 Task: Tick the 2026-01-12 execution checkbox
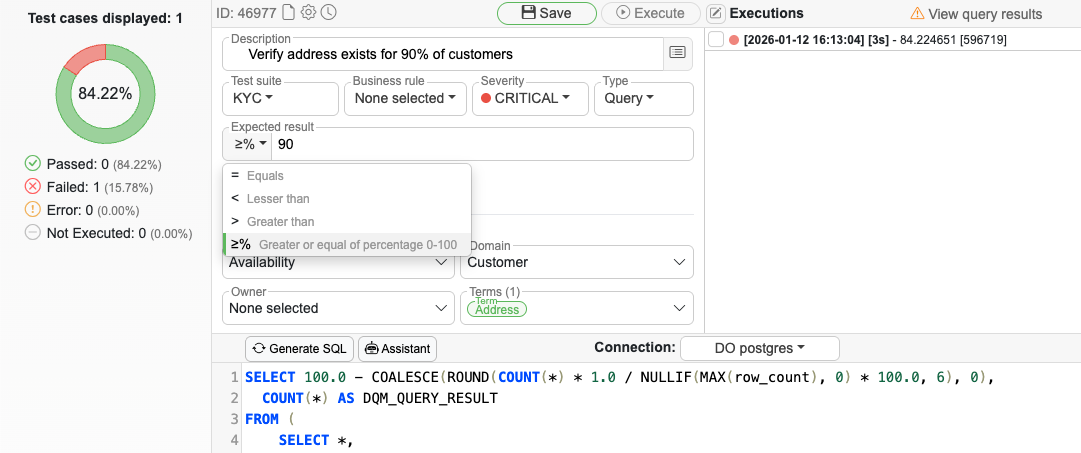716,39
